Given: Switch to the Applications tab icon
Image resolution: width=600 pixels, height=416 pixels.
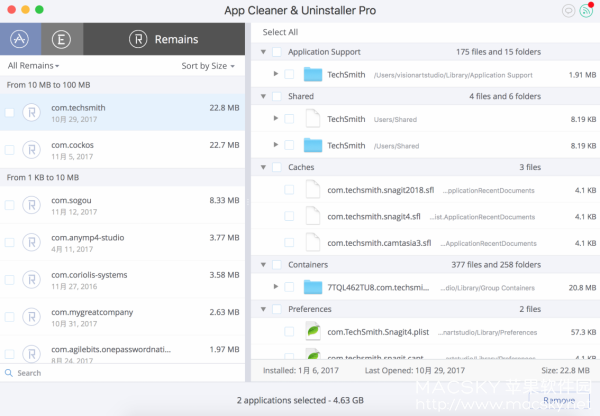Looking at the screenshot, I should (20, 39).
